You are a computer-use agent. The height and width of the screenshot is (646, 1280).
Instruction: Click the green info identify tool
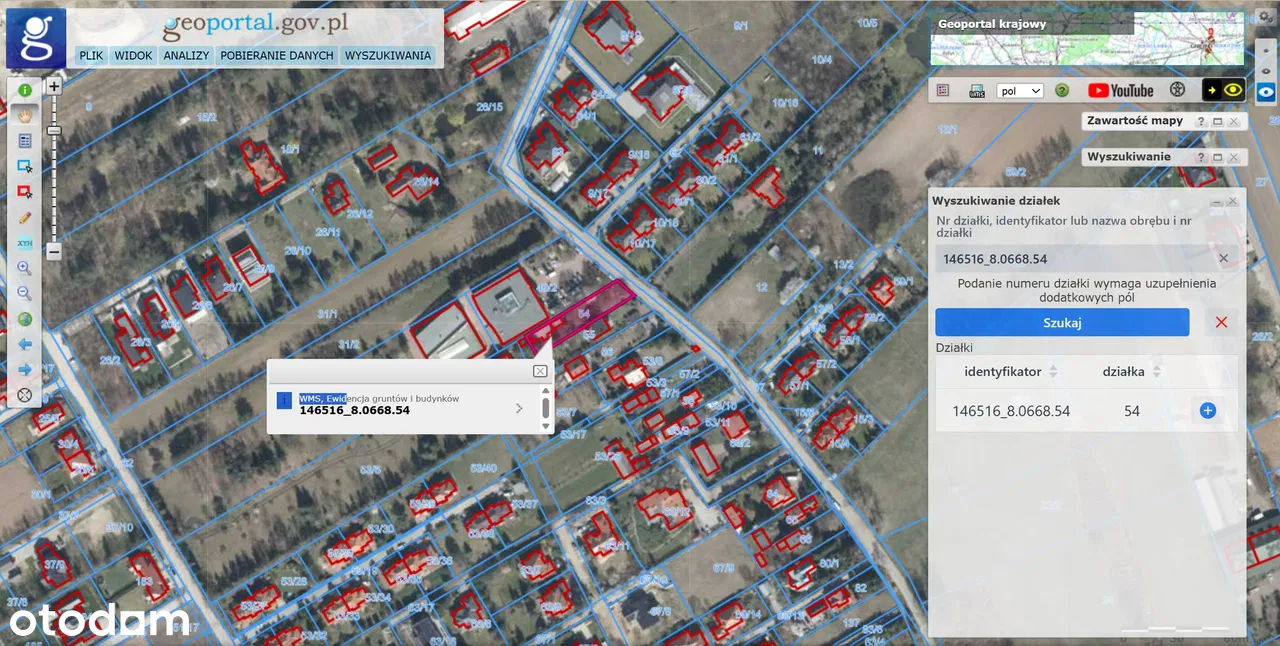tap(24, 90)
